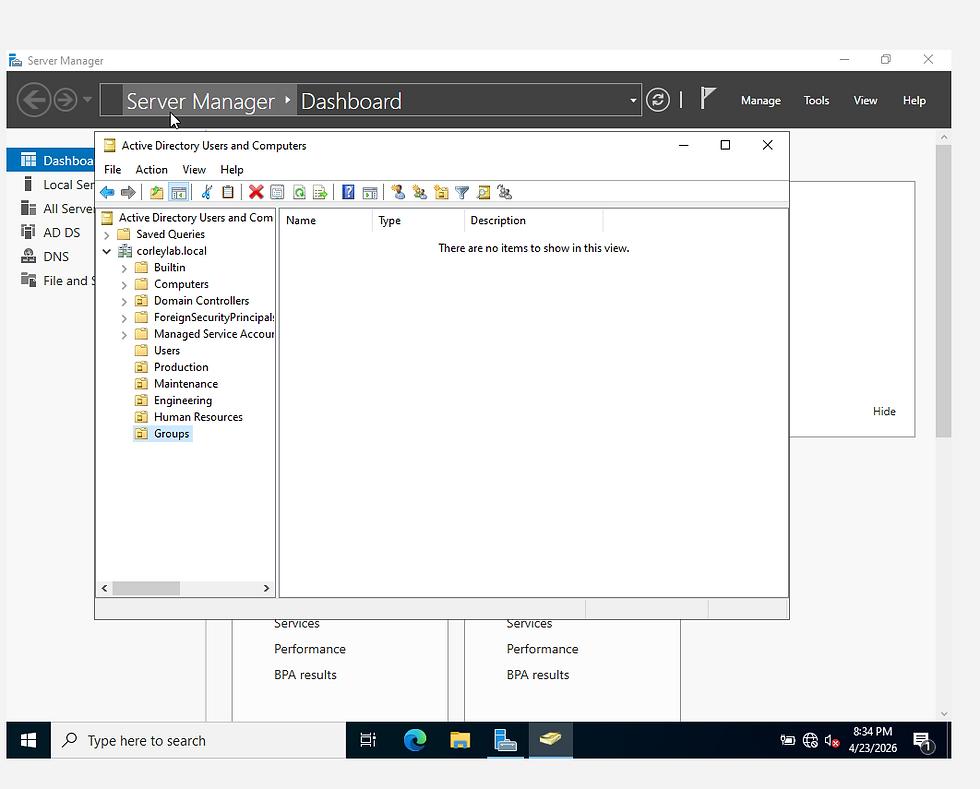Open Properties via toolbar icon
Screen dimensions: 980x789
point(277,193)
